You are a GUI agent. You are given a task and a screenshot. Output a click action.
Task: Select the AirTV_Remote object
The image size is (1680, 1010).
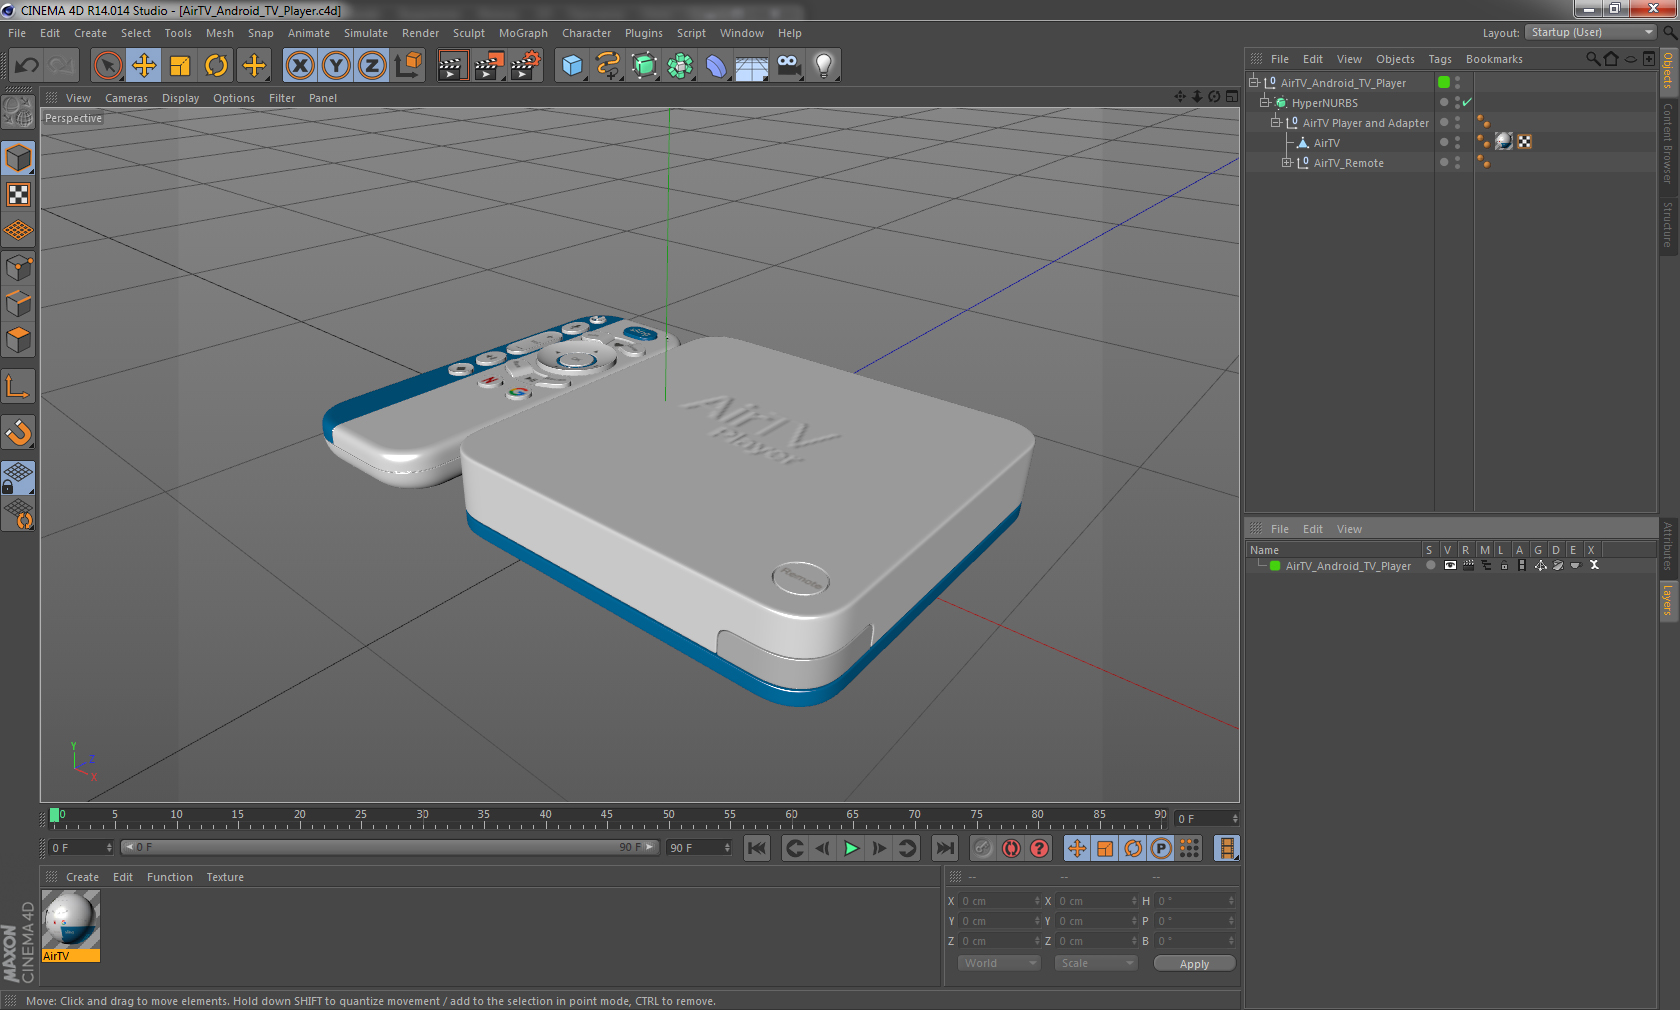point(1348,163)
